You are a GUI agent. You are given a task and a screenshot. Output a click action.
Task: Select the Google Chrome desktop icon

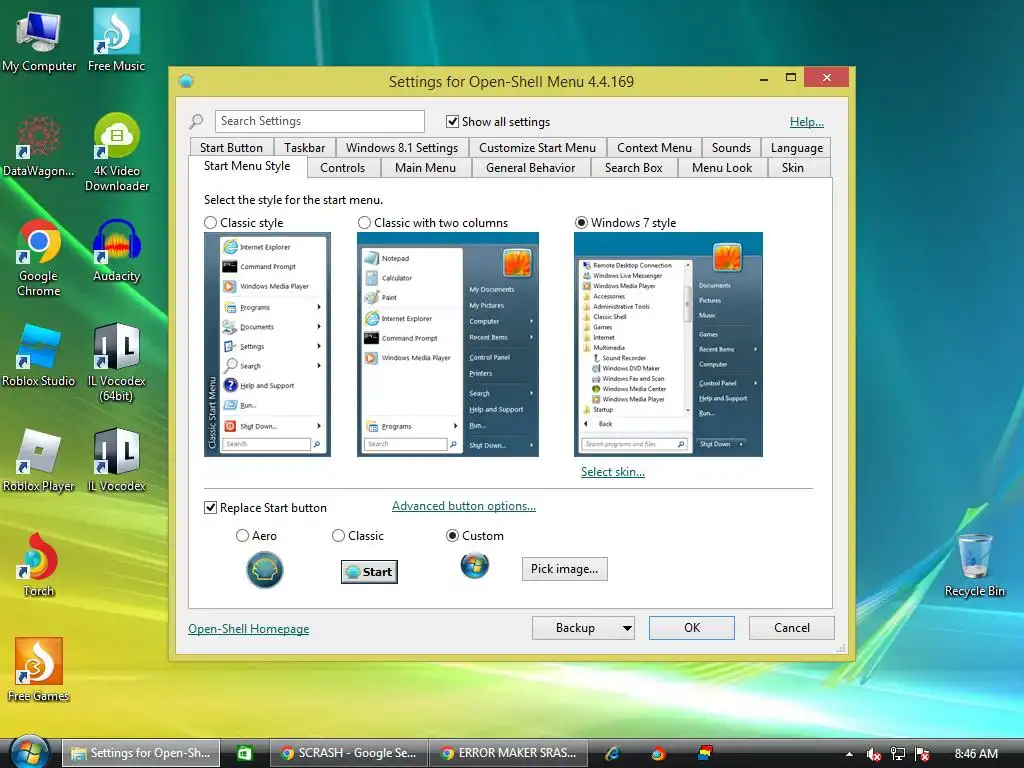click(x=39, y=258)
